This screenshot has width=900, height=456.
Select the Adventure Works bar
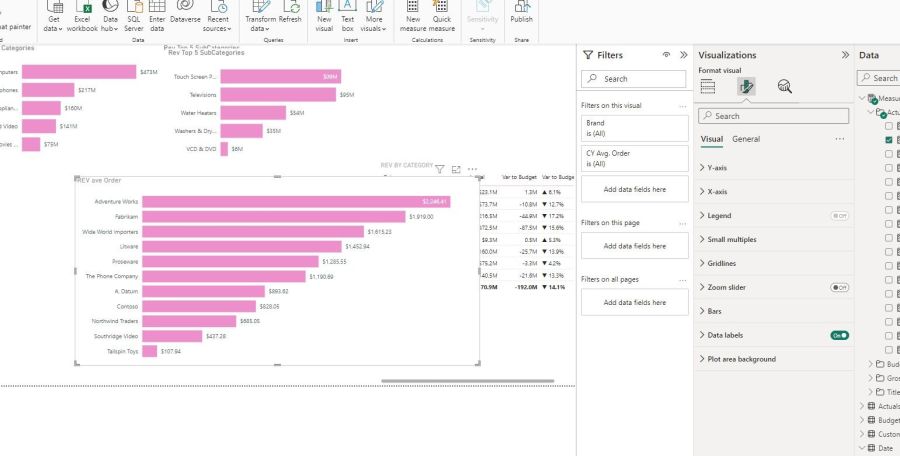[296, 202]
